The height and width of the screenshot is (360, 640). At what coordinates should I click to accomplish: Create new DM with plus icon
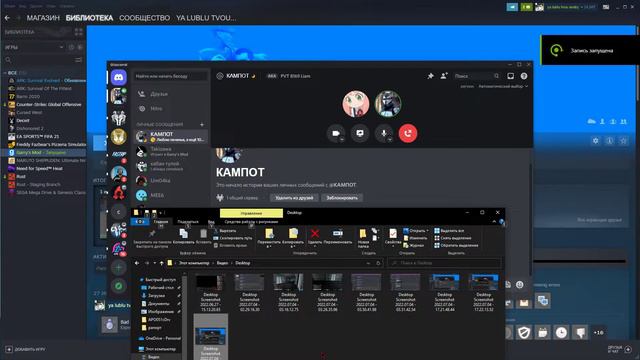[x=202, y=124]
